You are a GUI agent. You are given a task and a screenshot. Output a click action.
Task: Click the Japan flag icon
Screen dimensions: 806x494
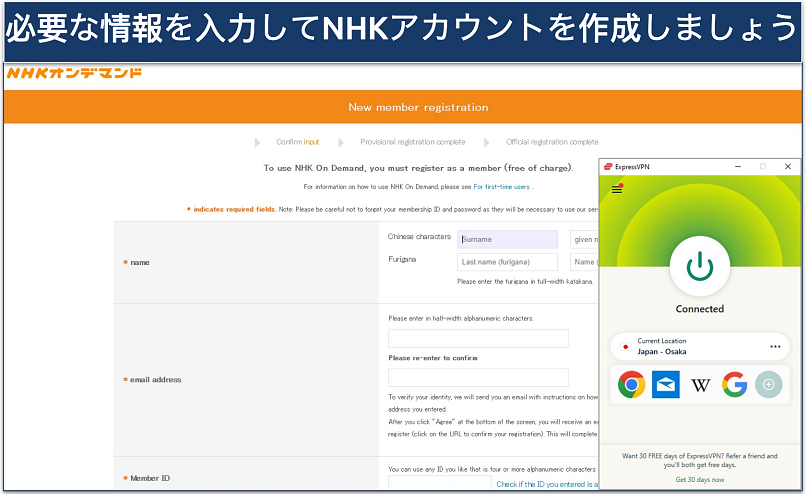pos(626,347)
